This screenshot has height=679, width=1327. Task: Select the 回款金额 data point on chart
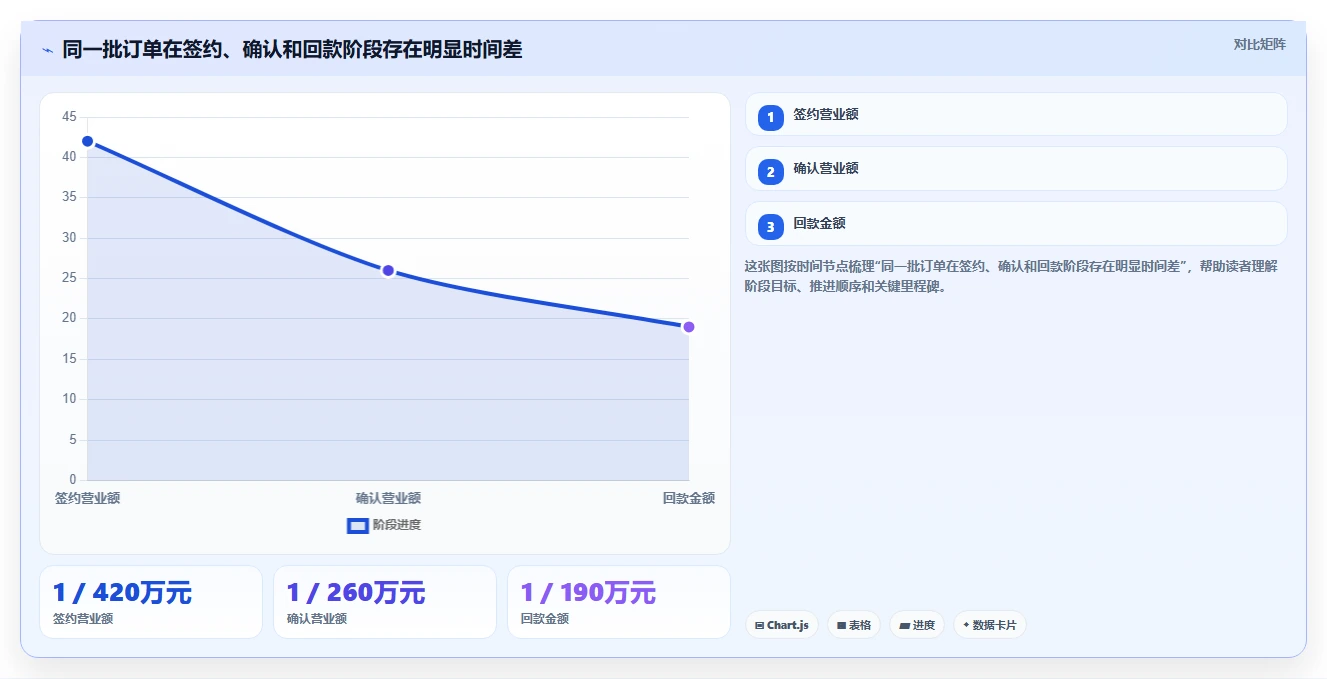pos(689,327)
